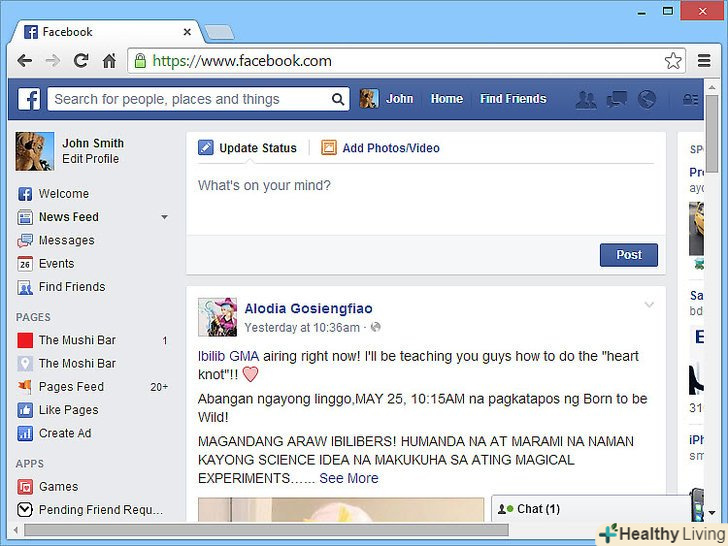Select Update Status tab
Screen dimensions: 728x546
247,148
